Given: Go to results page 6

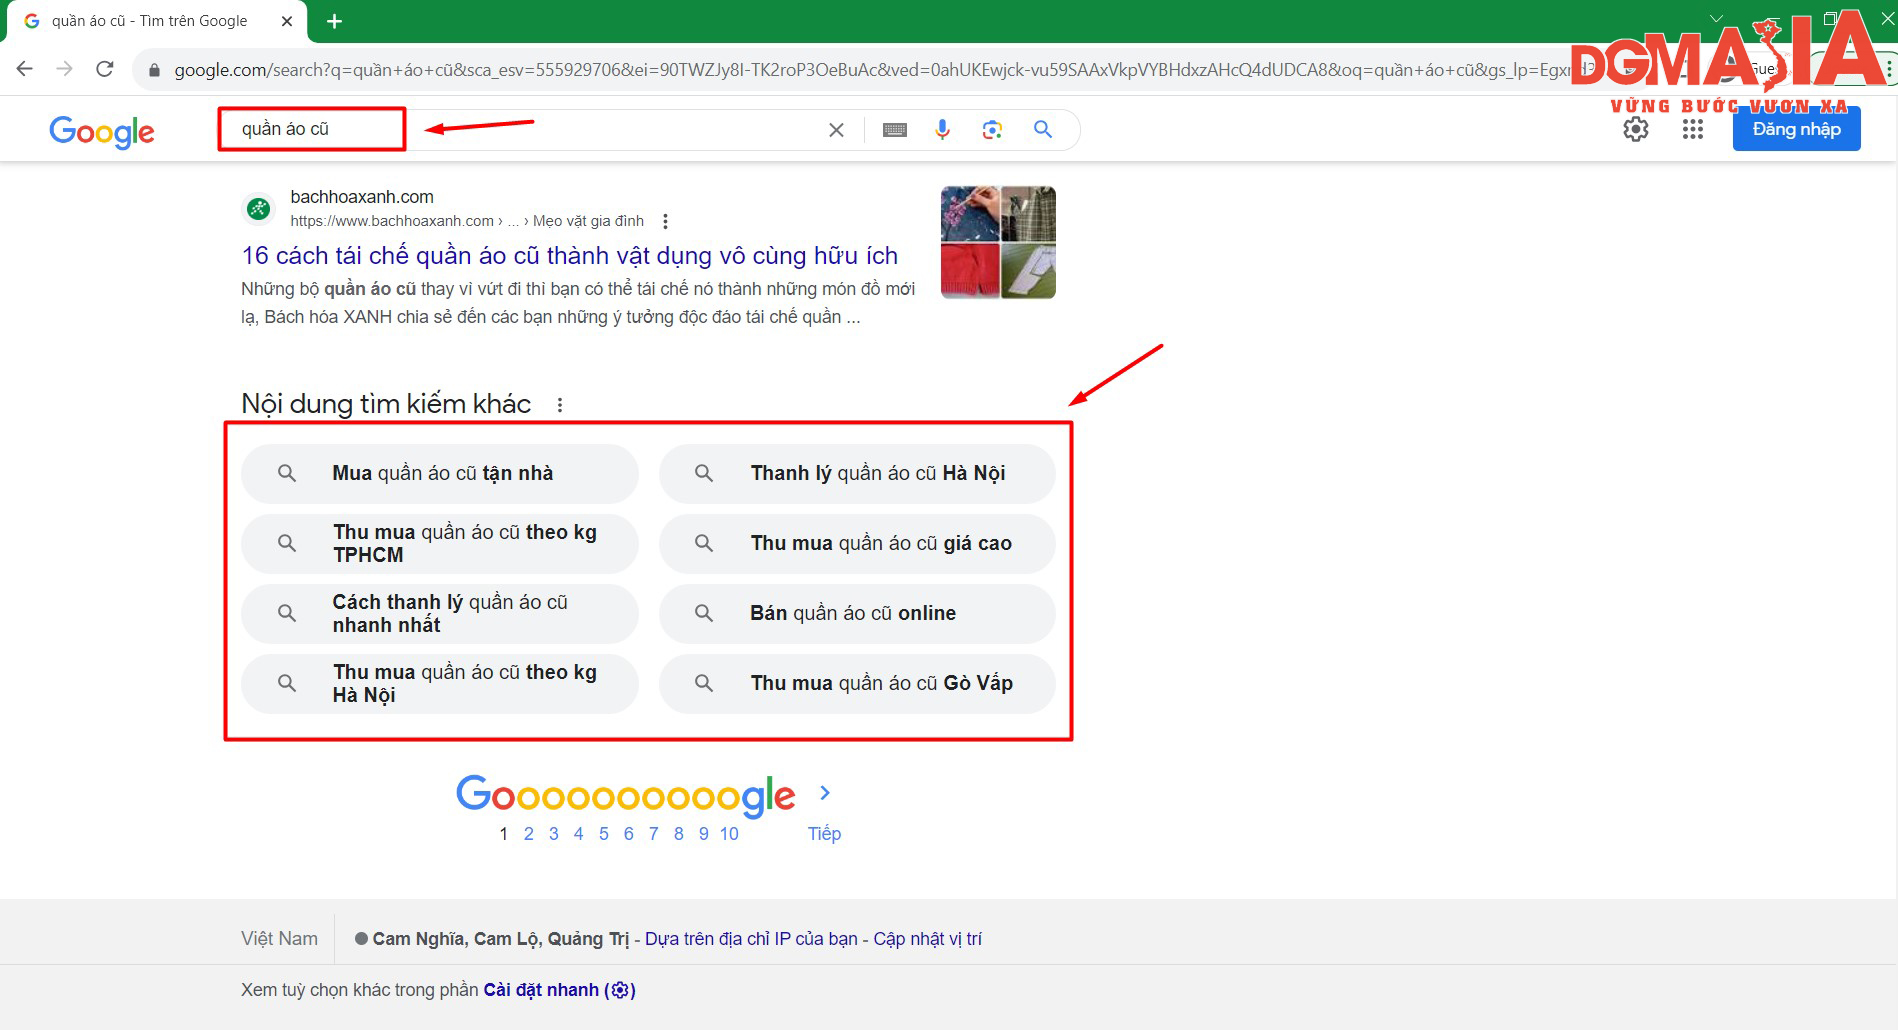Looking at the screenshot, I should [x=629, y=834].
